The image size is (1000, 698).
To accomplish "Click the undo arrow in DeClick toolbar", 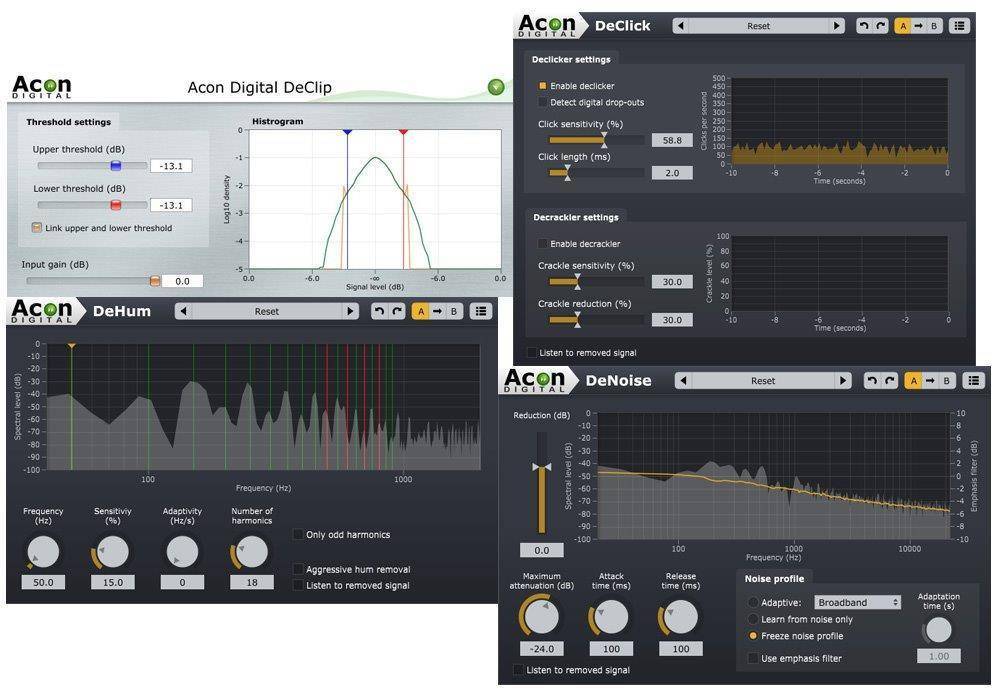I will [x=864, y=26].
